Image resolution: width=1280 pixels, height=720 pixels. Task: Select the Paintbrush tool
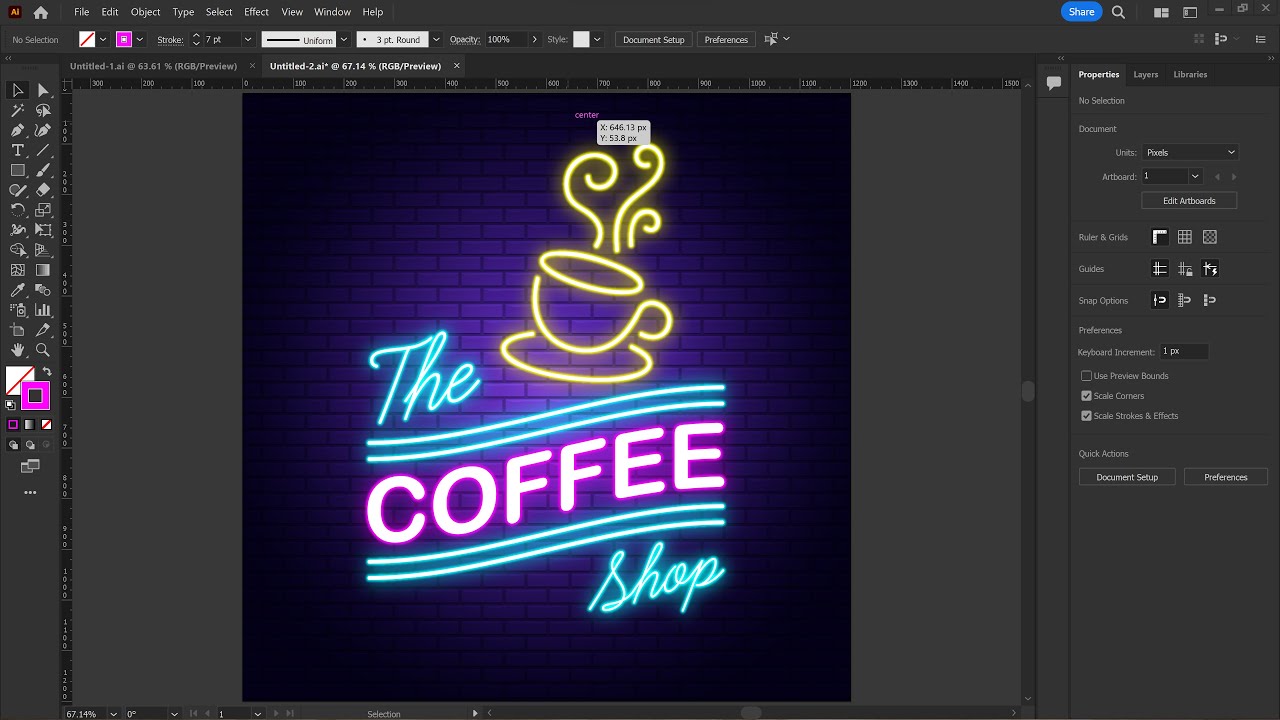[43, 170]
